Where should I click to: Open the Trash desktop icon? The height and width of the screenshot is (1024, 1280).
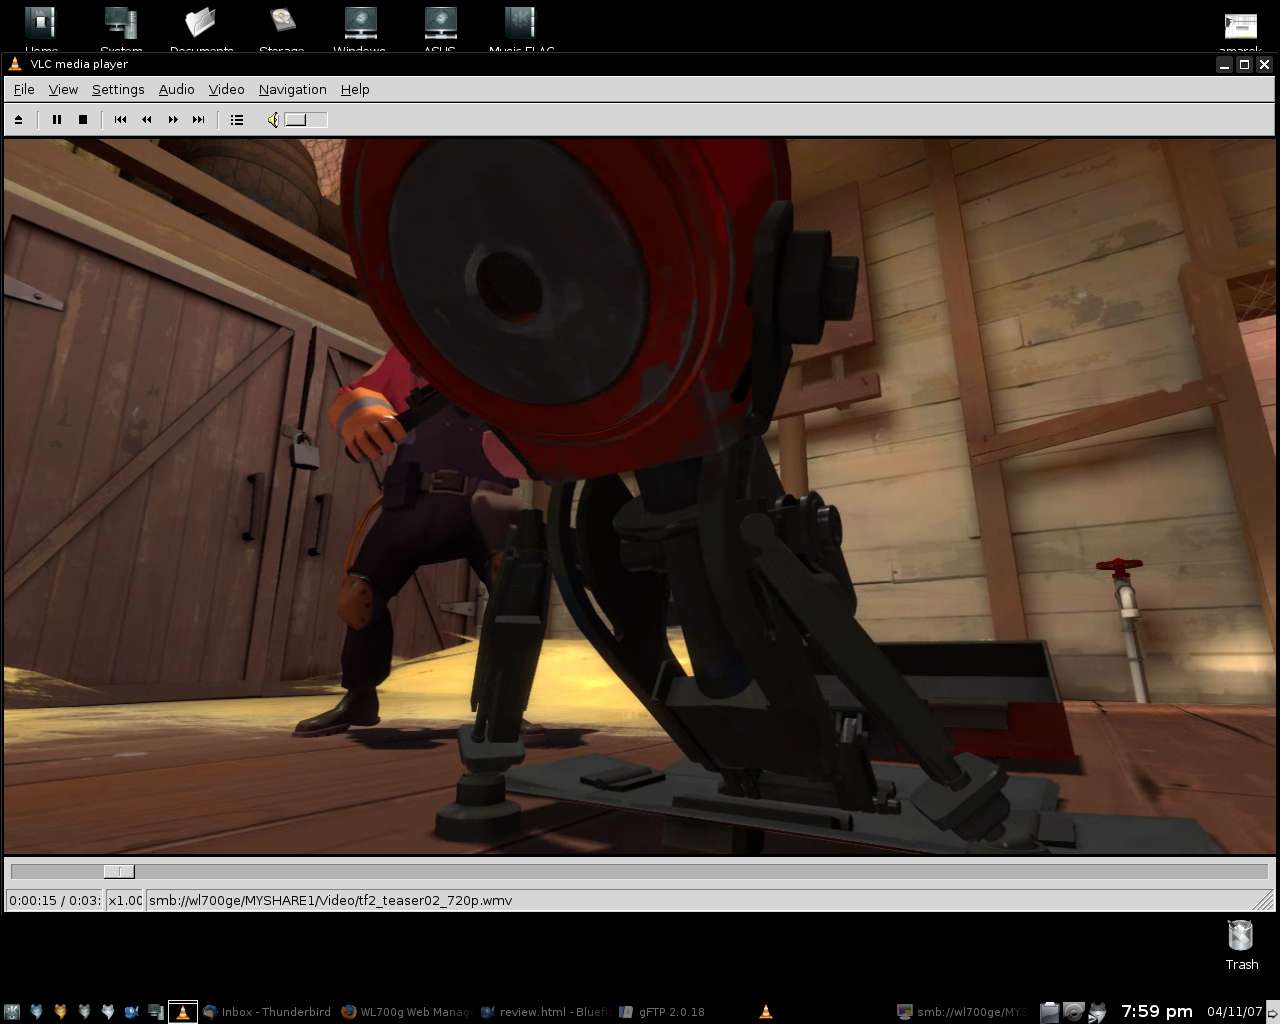pyautogui.click(x=1241, y=945)
